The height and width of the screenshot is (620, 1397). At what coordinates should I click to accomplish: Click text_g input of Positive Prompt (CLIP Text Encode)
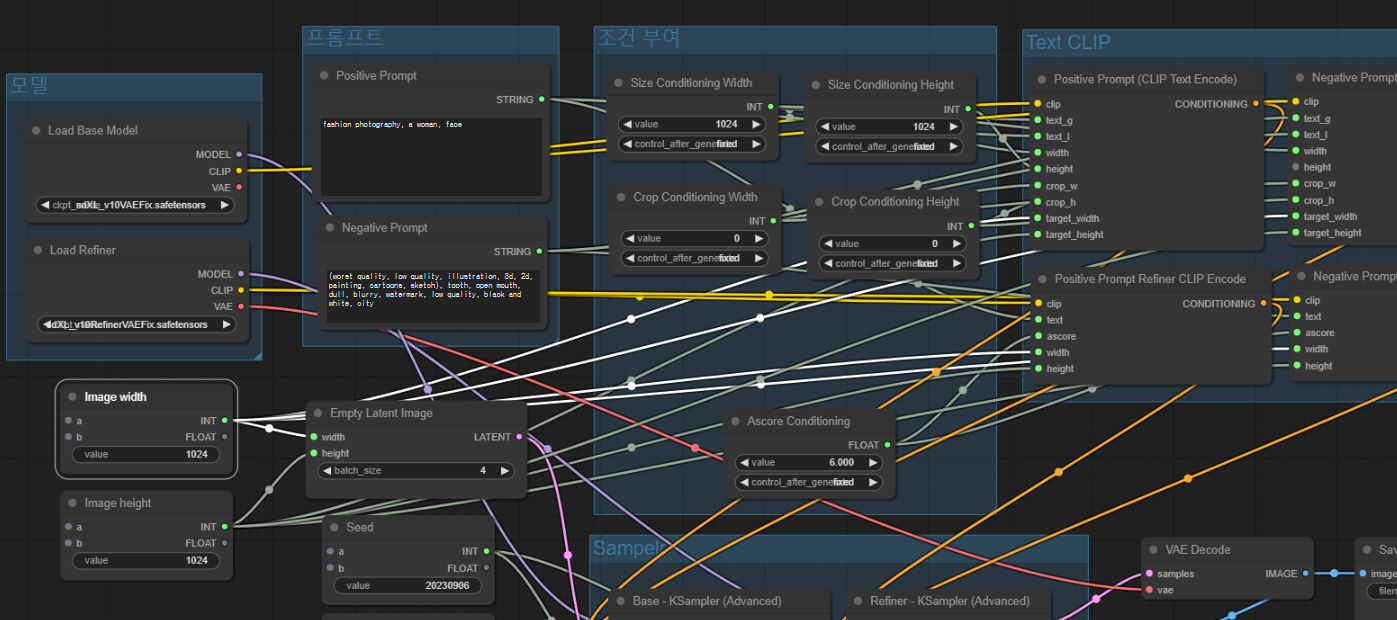coord(1037,120)
